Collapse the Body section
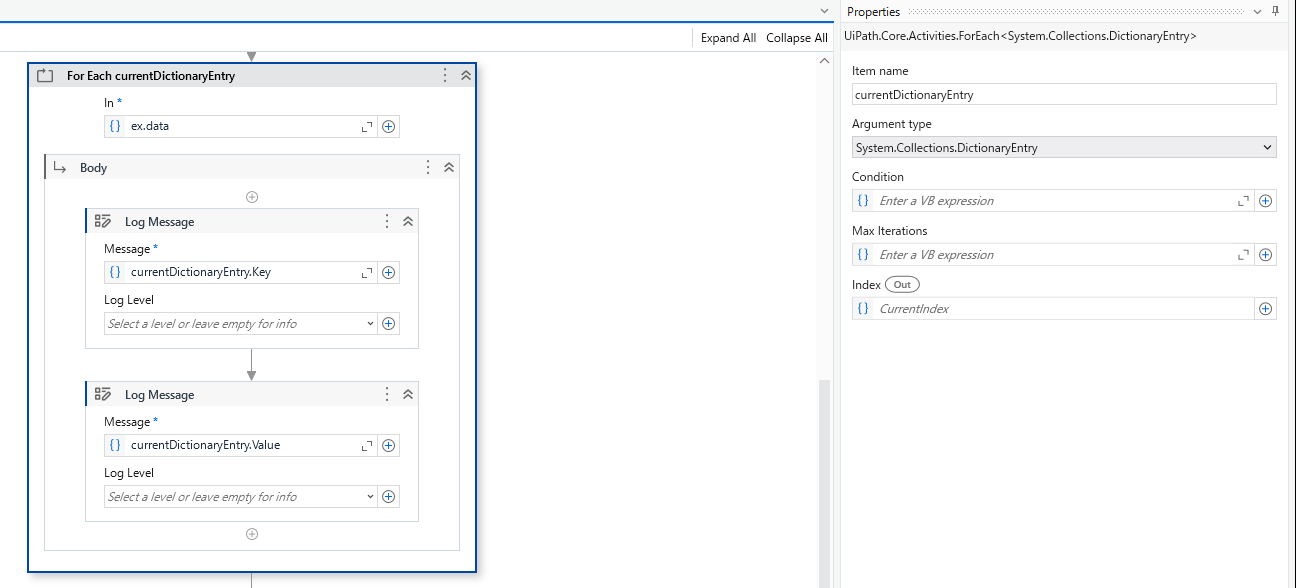 [448, 167]
